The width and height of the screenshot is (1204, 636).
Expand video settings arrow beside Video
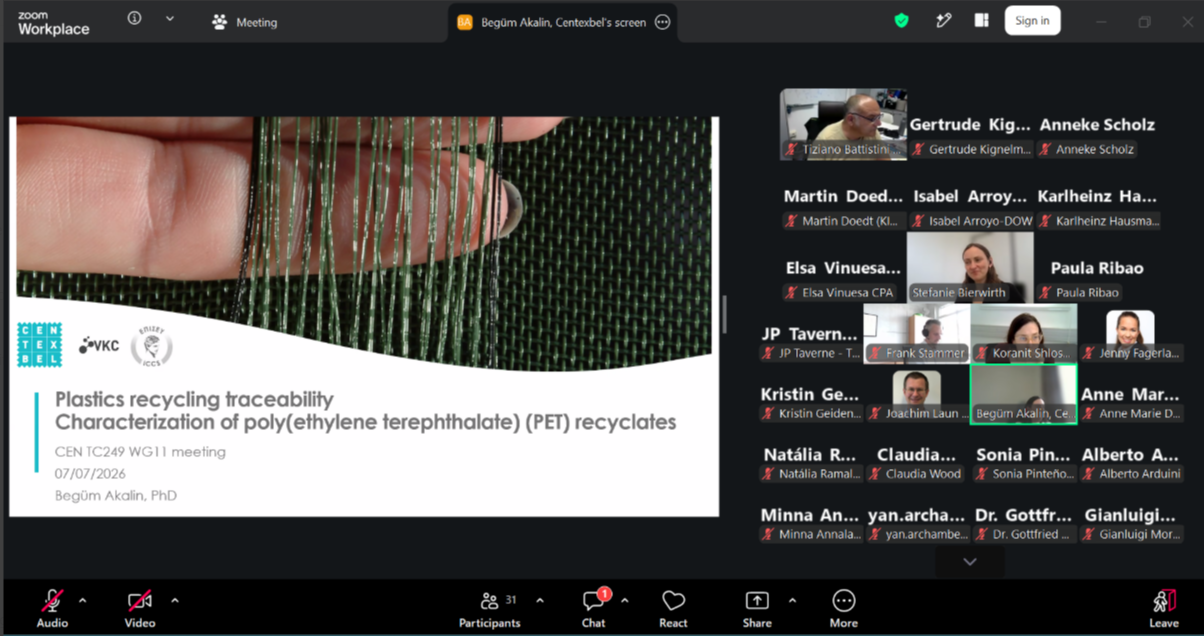pyautogui.click(x=175, y=601)
